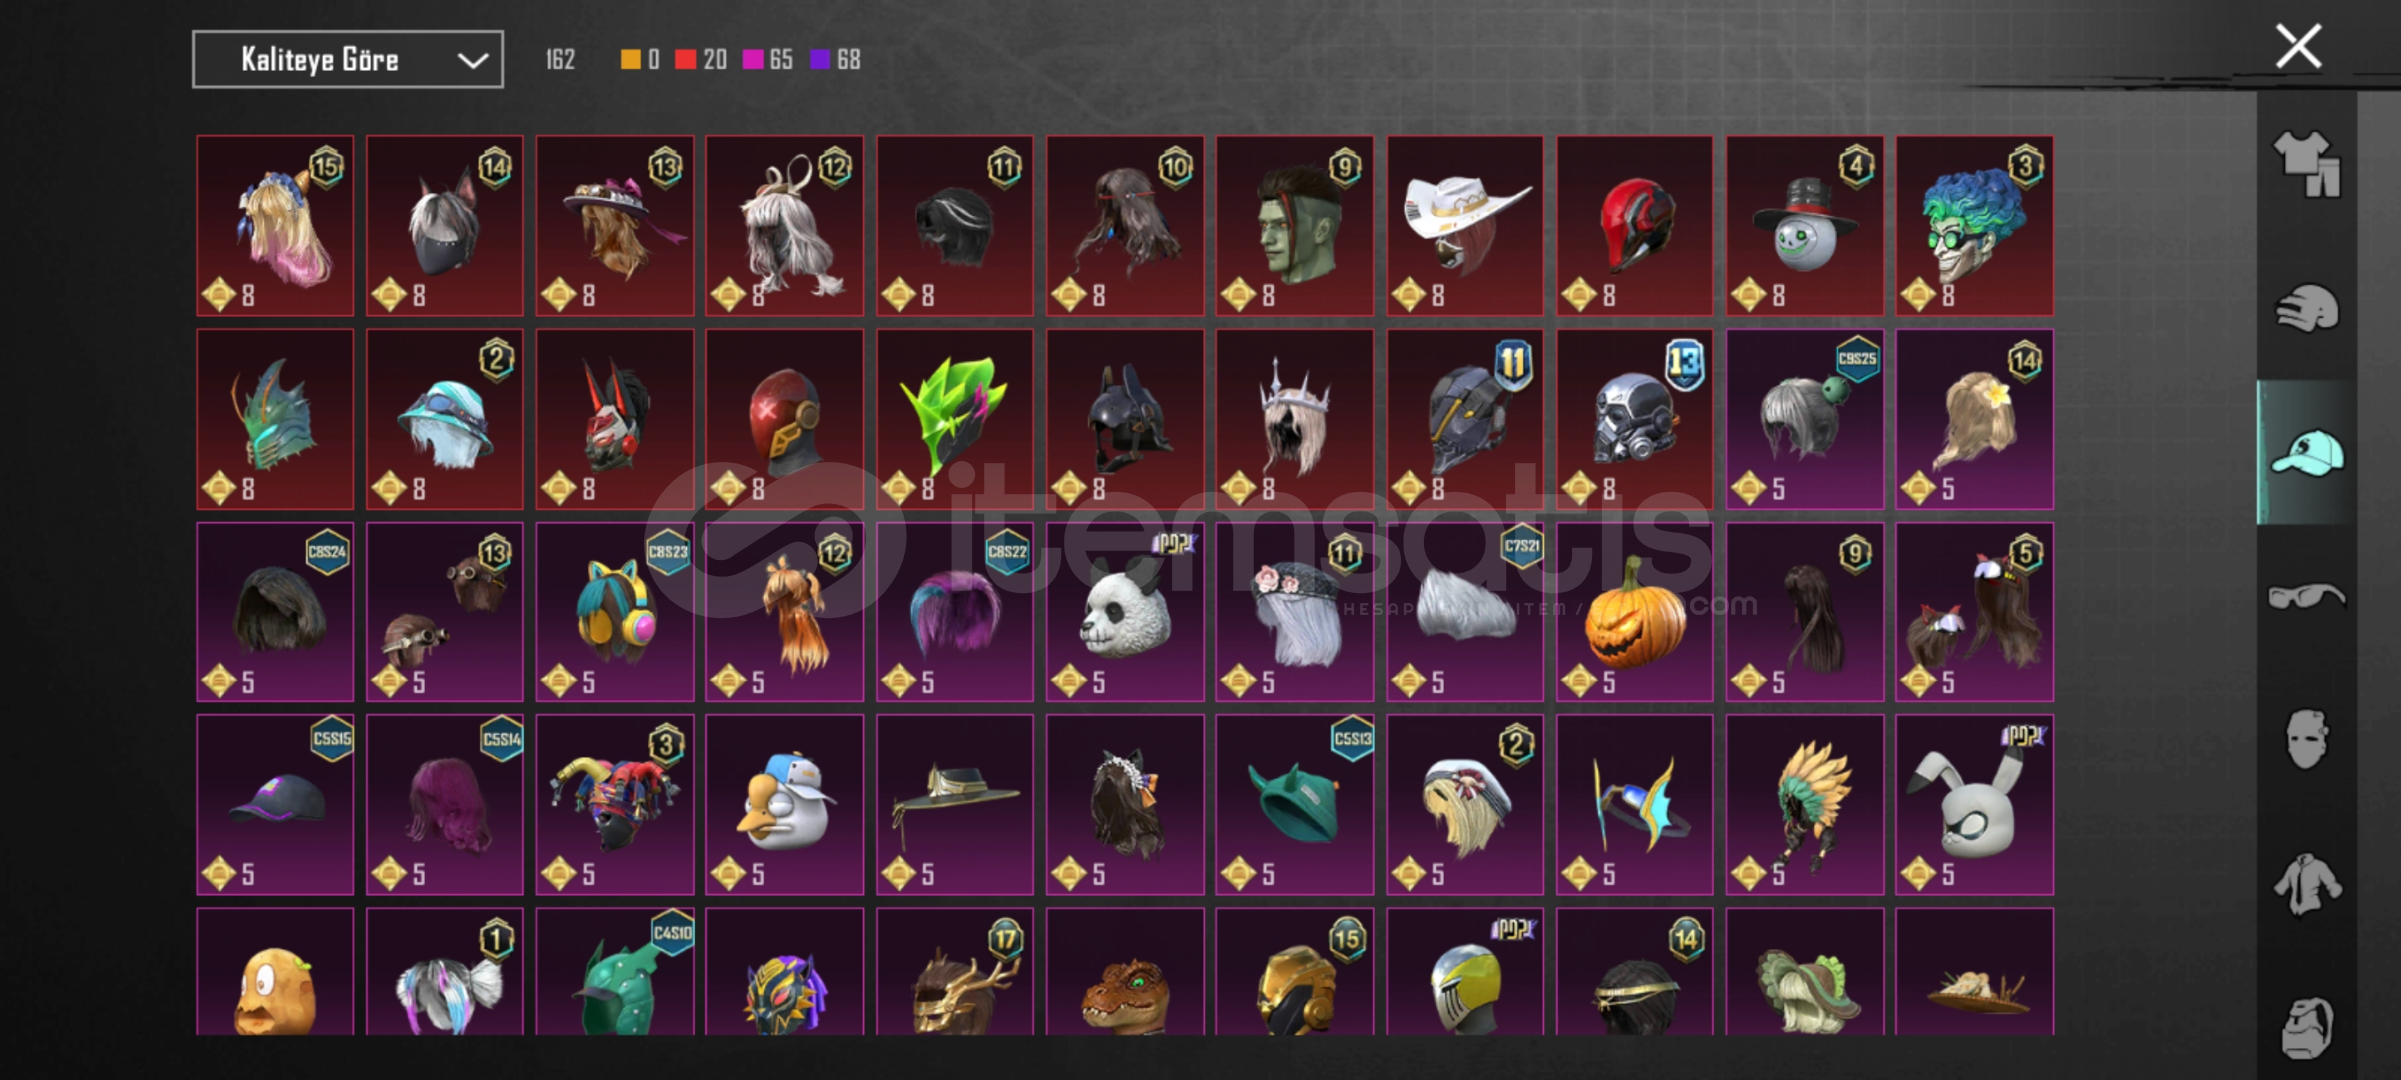This screenshot has height=1080, width=2401.
Task: Pick the green spiky crystal headgear
Action: pos(955,418)
